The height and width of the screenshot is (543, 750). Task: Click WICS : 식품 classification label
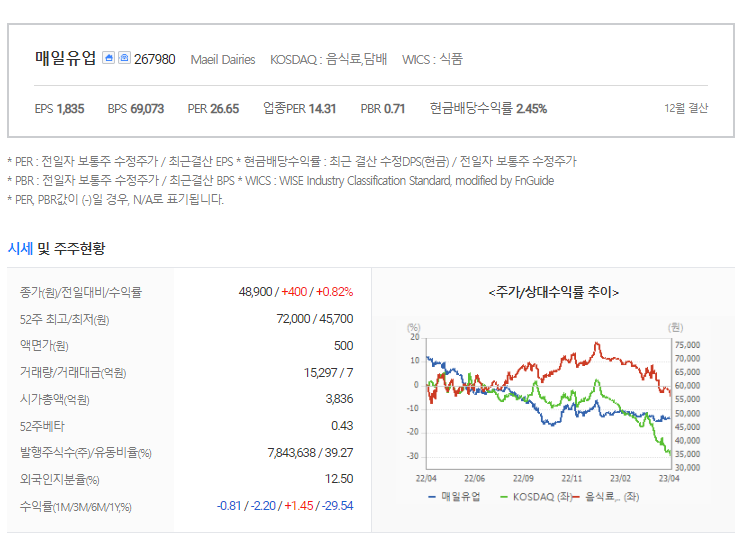coord(432,59)
